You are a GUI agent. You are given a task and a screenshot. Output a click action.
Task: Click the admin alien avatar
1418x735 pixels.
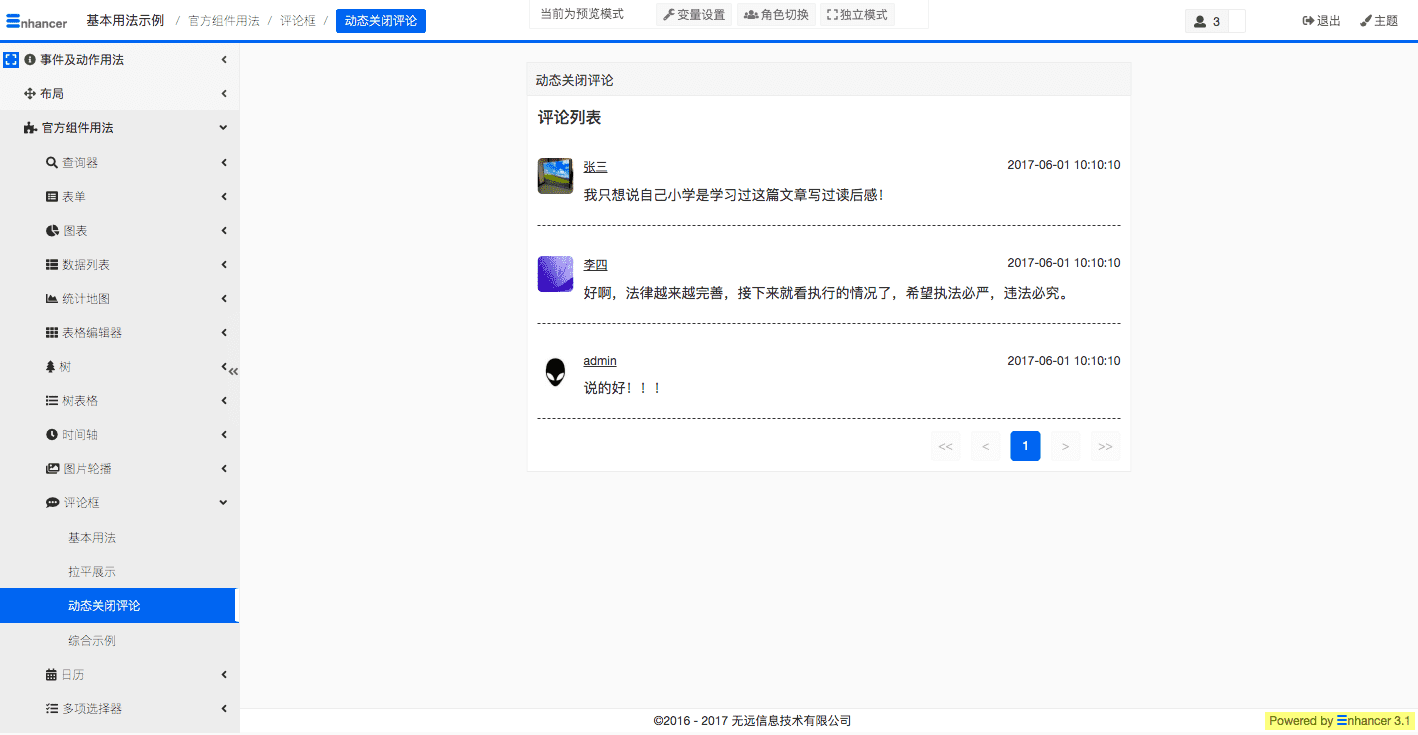point(555,372)
